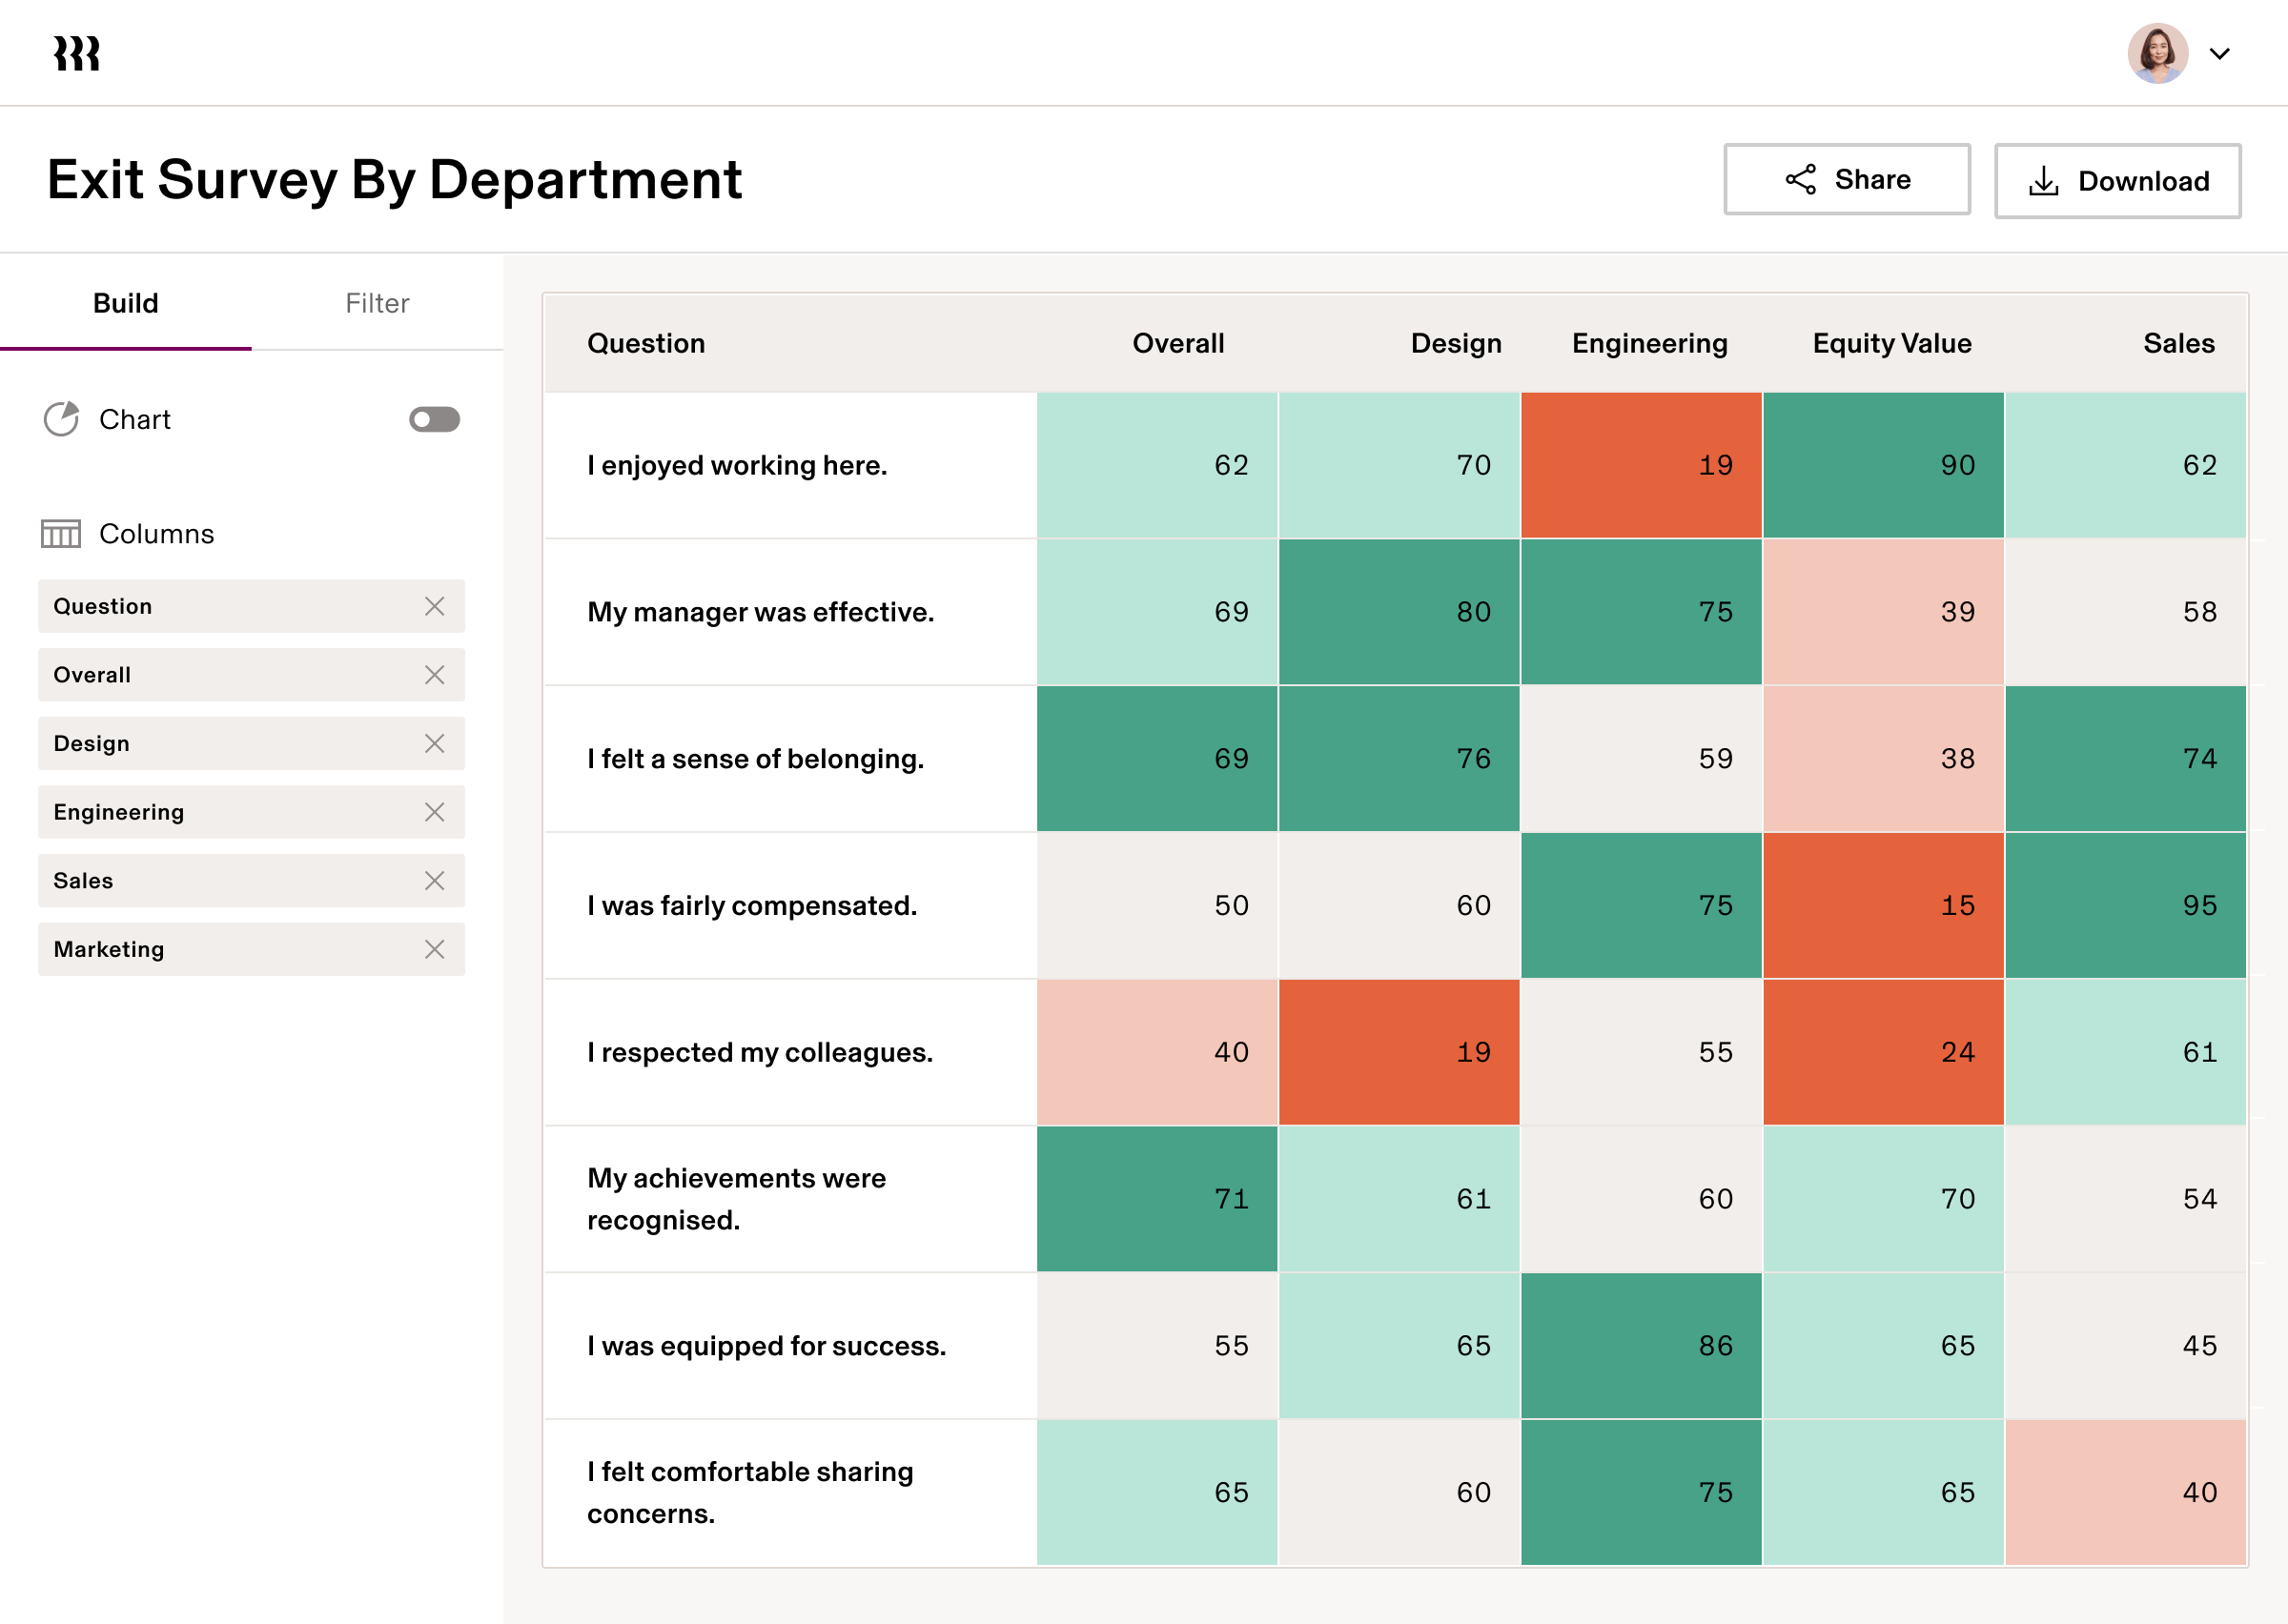Image resolution: width=2288 pixels, height=1624 pixels.
Task: Enable the Chart toggle switch
Action: coord(434,419)
